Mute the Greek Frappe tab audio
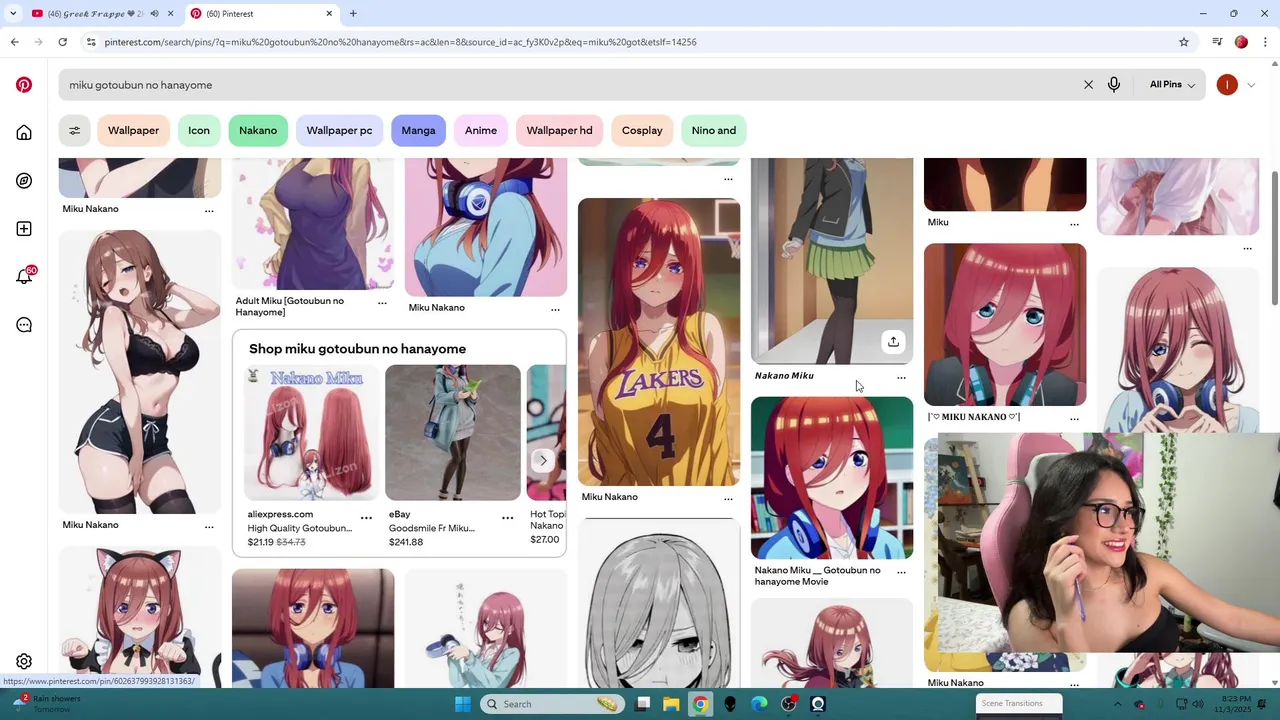The width and height of the screenshot is (1280, 720). (x=154, y=14)
